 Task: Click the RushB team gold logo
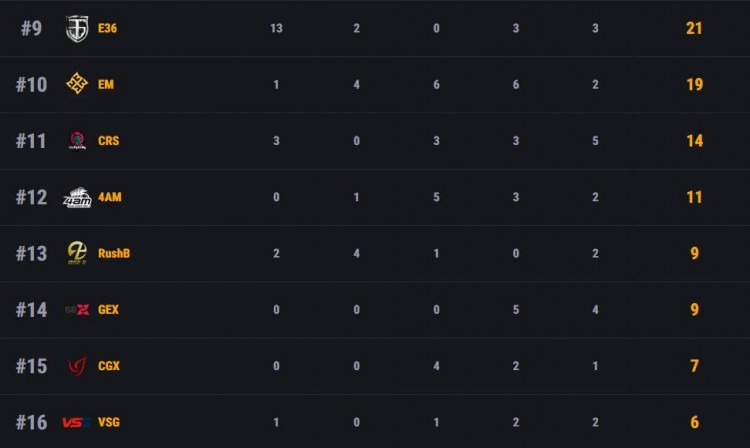pyautogui.click(x=77, y=253)
